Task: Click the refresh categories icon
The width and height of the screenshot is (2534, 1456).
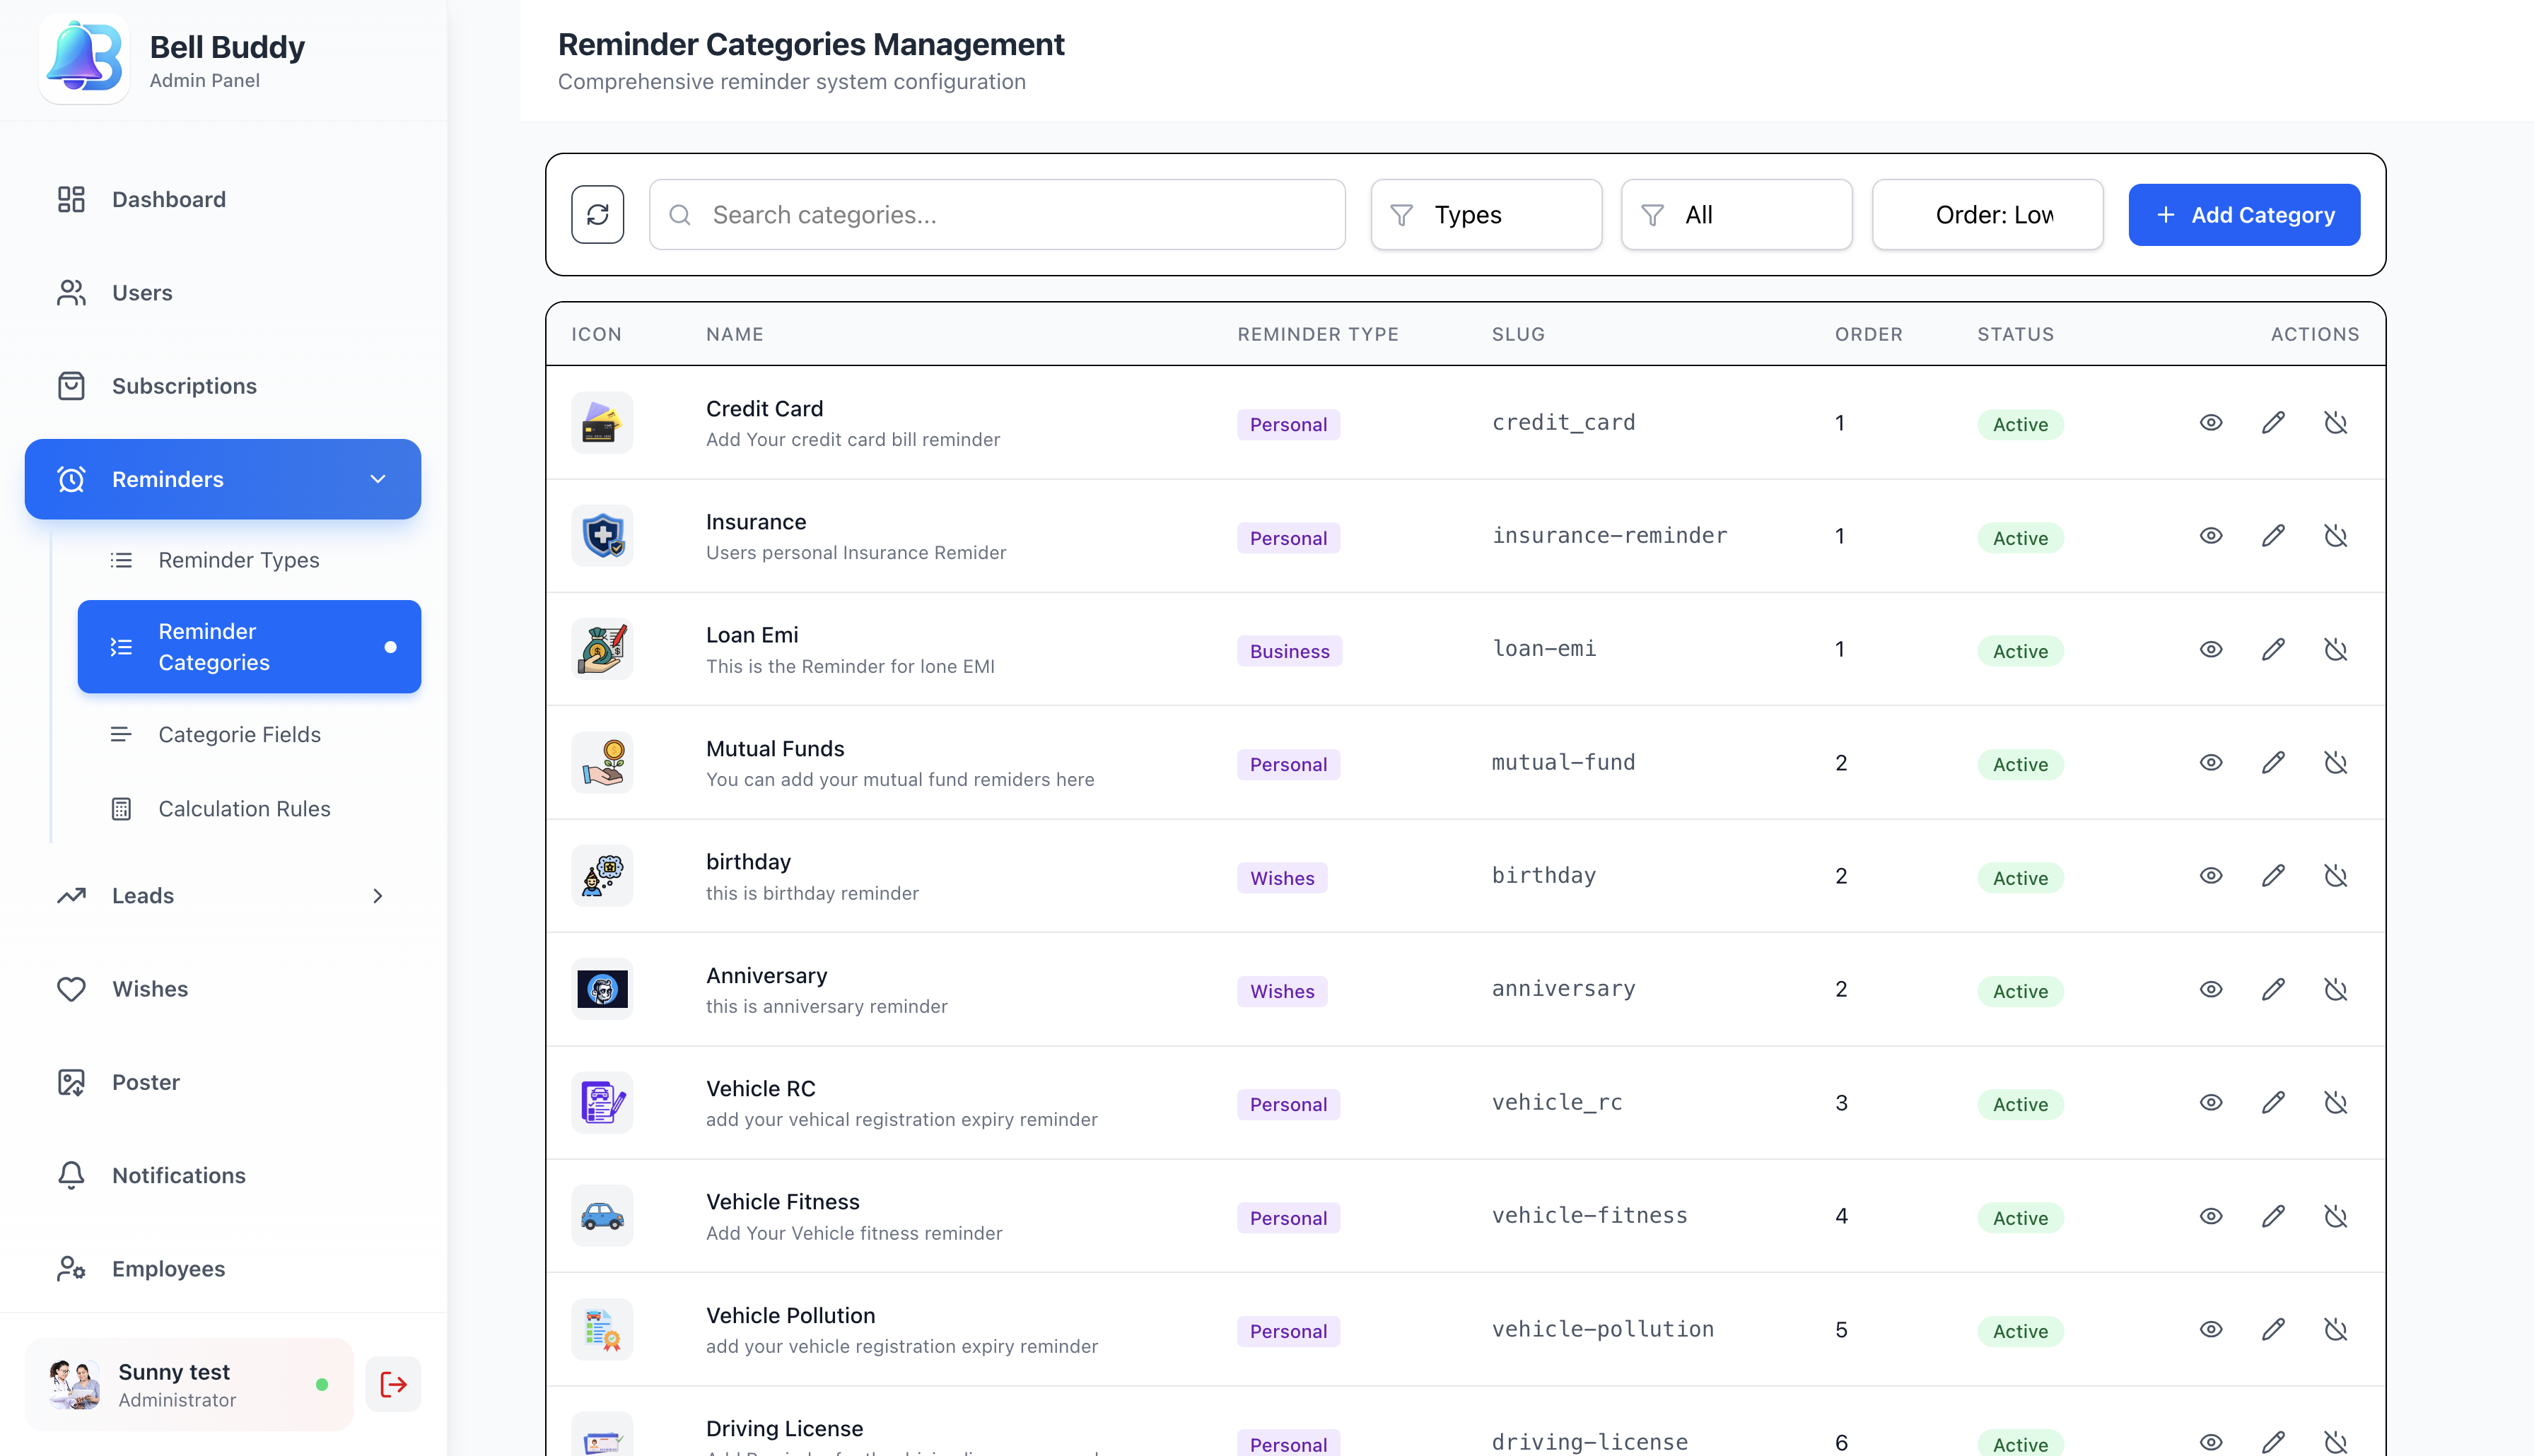Action: click(598, 214)
